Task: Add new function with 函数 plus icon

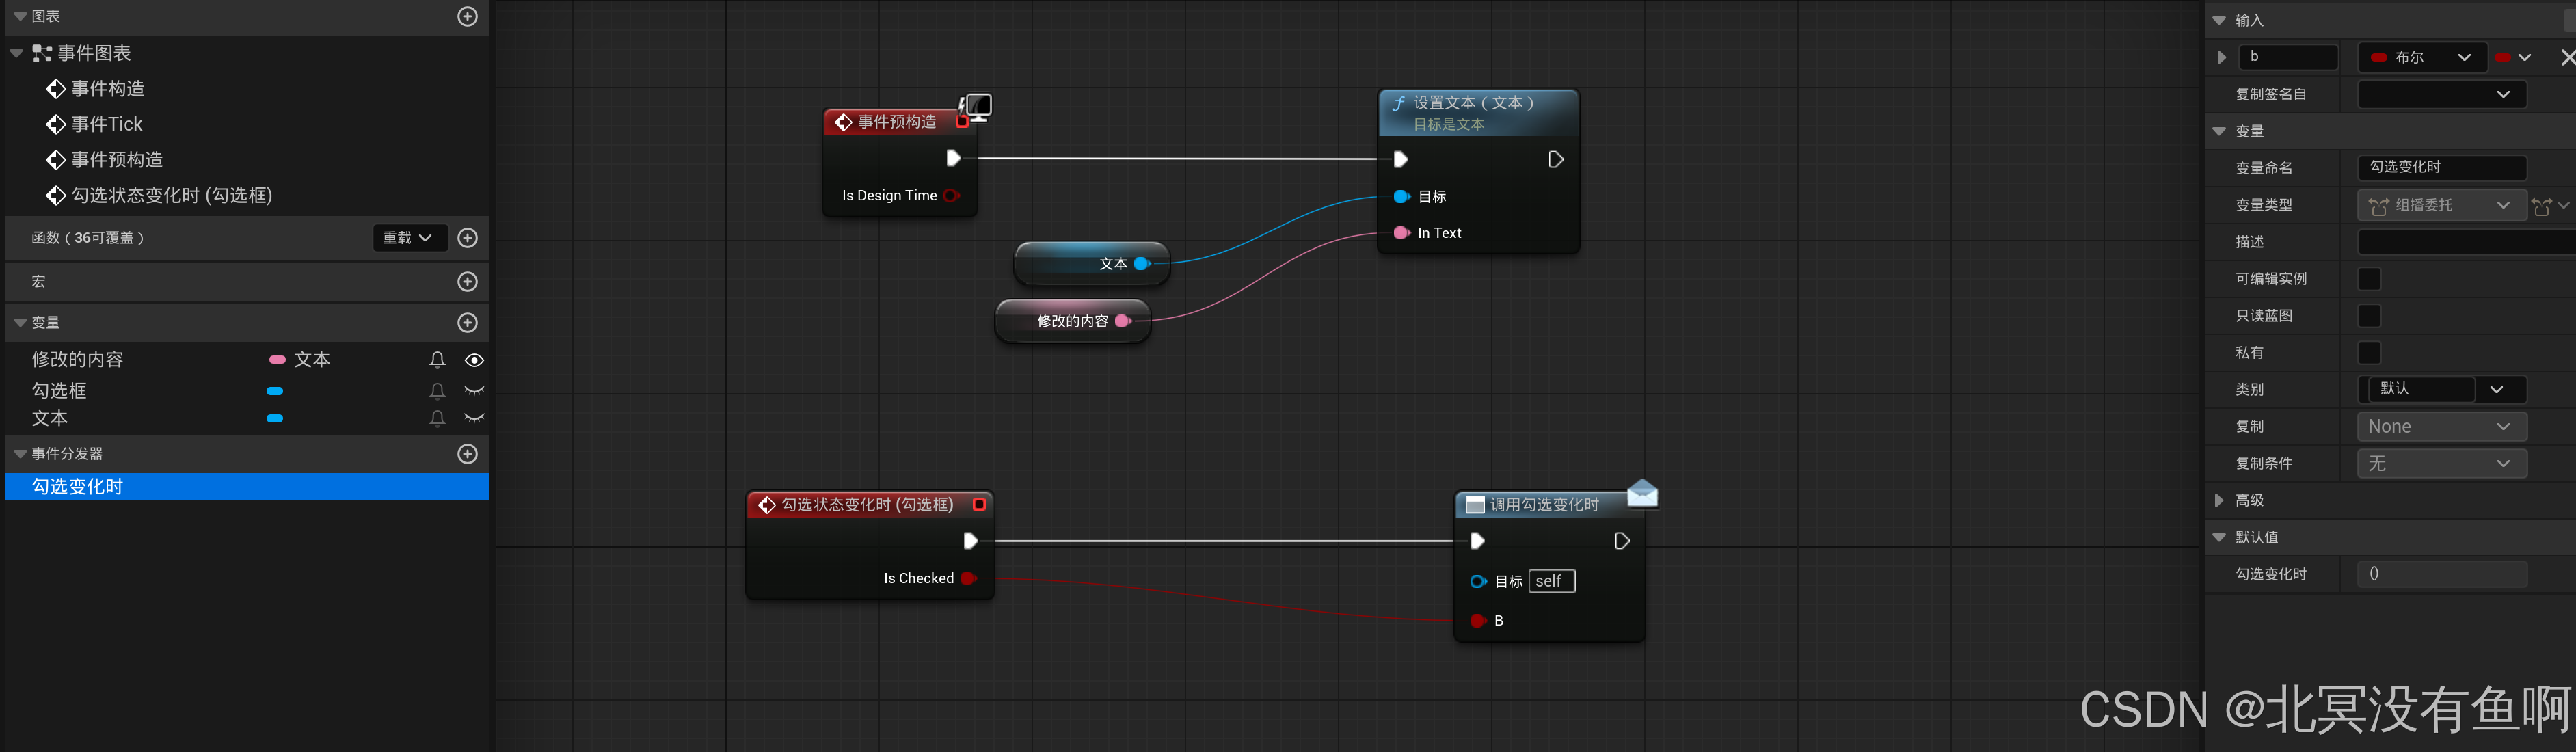Action: click(467, 238)
